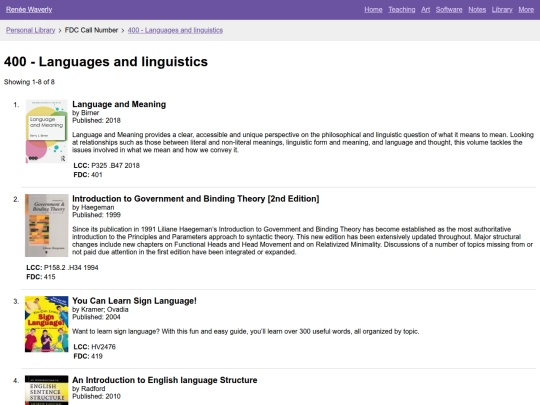Image resolution: width=540 pixels, height=405 pixels.
Task: Click the Showing 1-8 of 8 count
Action: tap(29, 82)
